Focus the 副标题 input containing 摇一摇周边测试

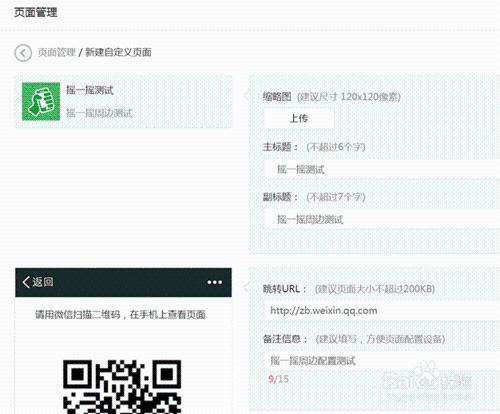tap(382, 219)
